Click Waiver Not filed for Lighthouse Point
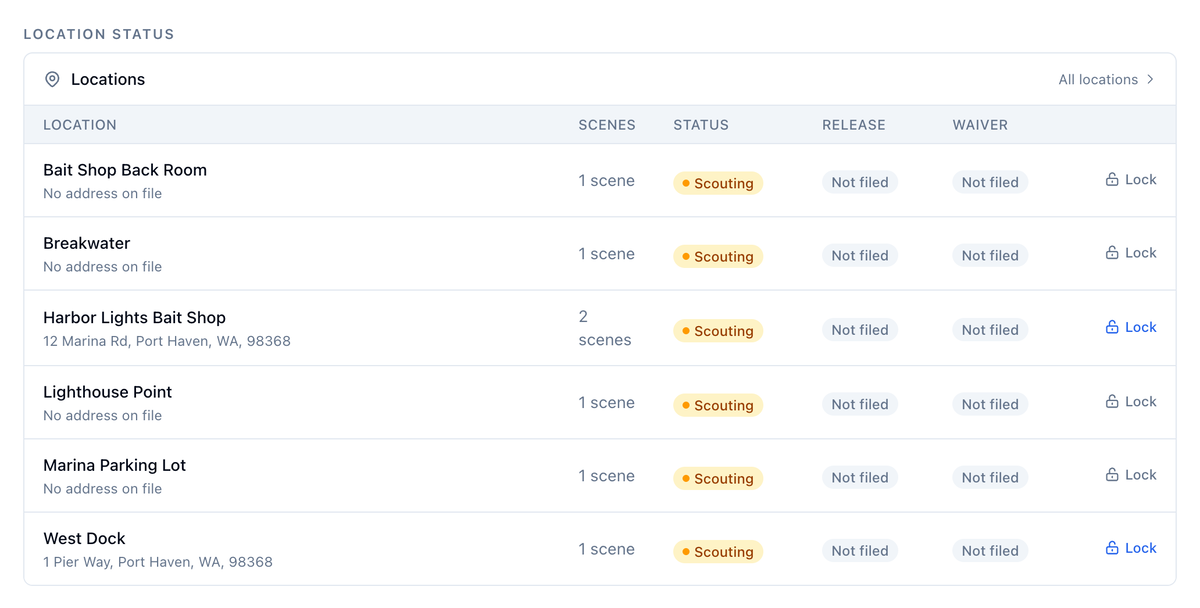1200x608 pixels. (x=990, y=404)
